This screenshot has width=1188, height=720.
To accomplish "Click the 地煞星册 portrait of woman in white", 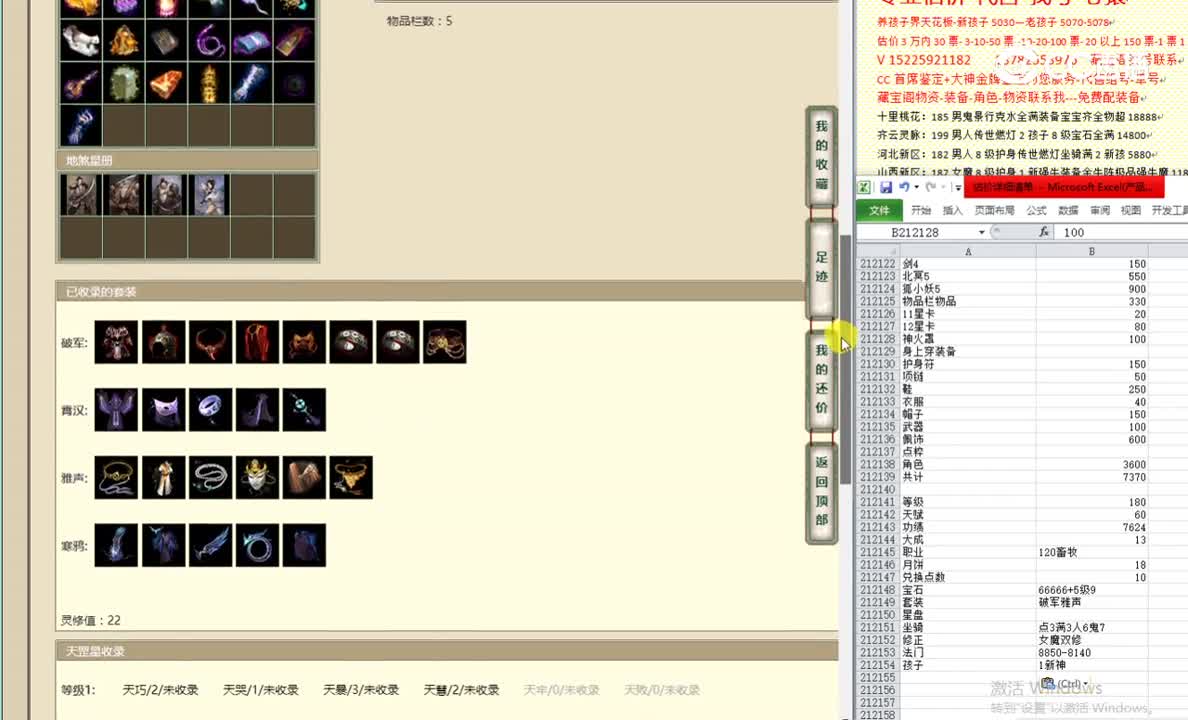I will [209, 195].
